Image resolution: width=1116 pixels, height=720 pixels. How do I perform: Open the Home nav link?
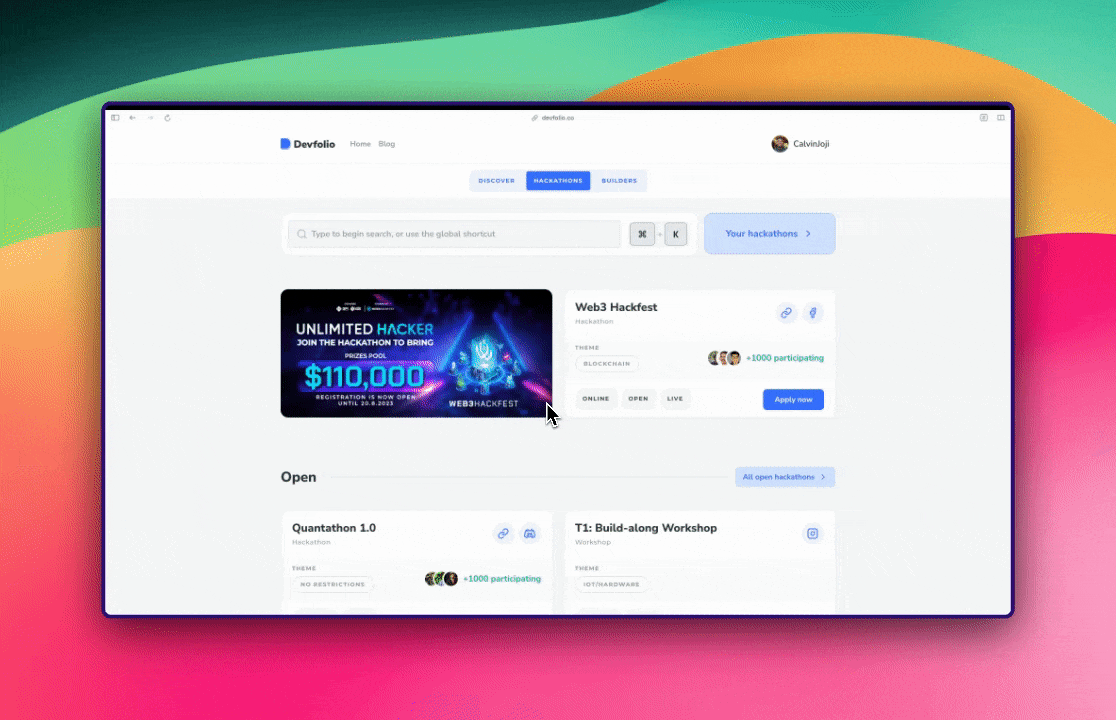(360, 144)
